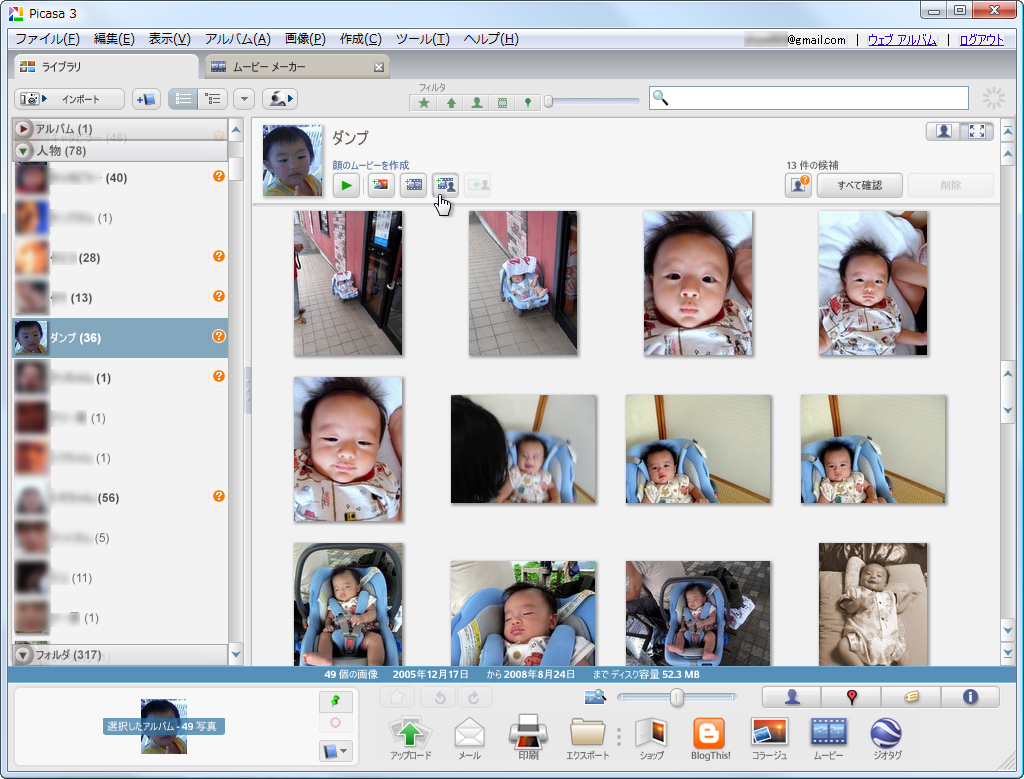Collapse the 人物 (78) section
Viewport: 1024px width, 779px height.
point(22,152)
